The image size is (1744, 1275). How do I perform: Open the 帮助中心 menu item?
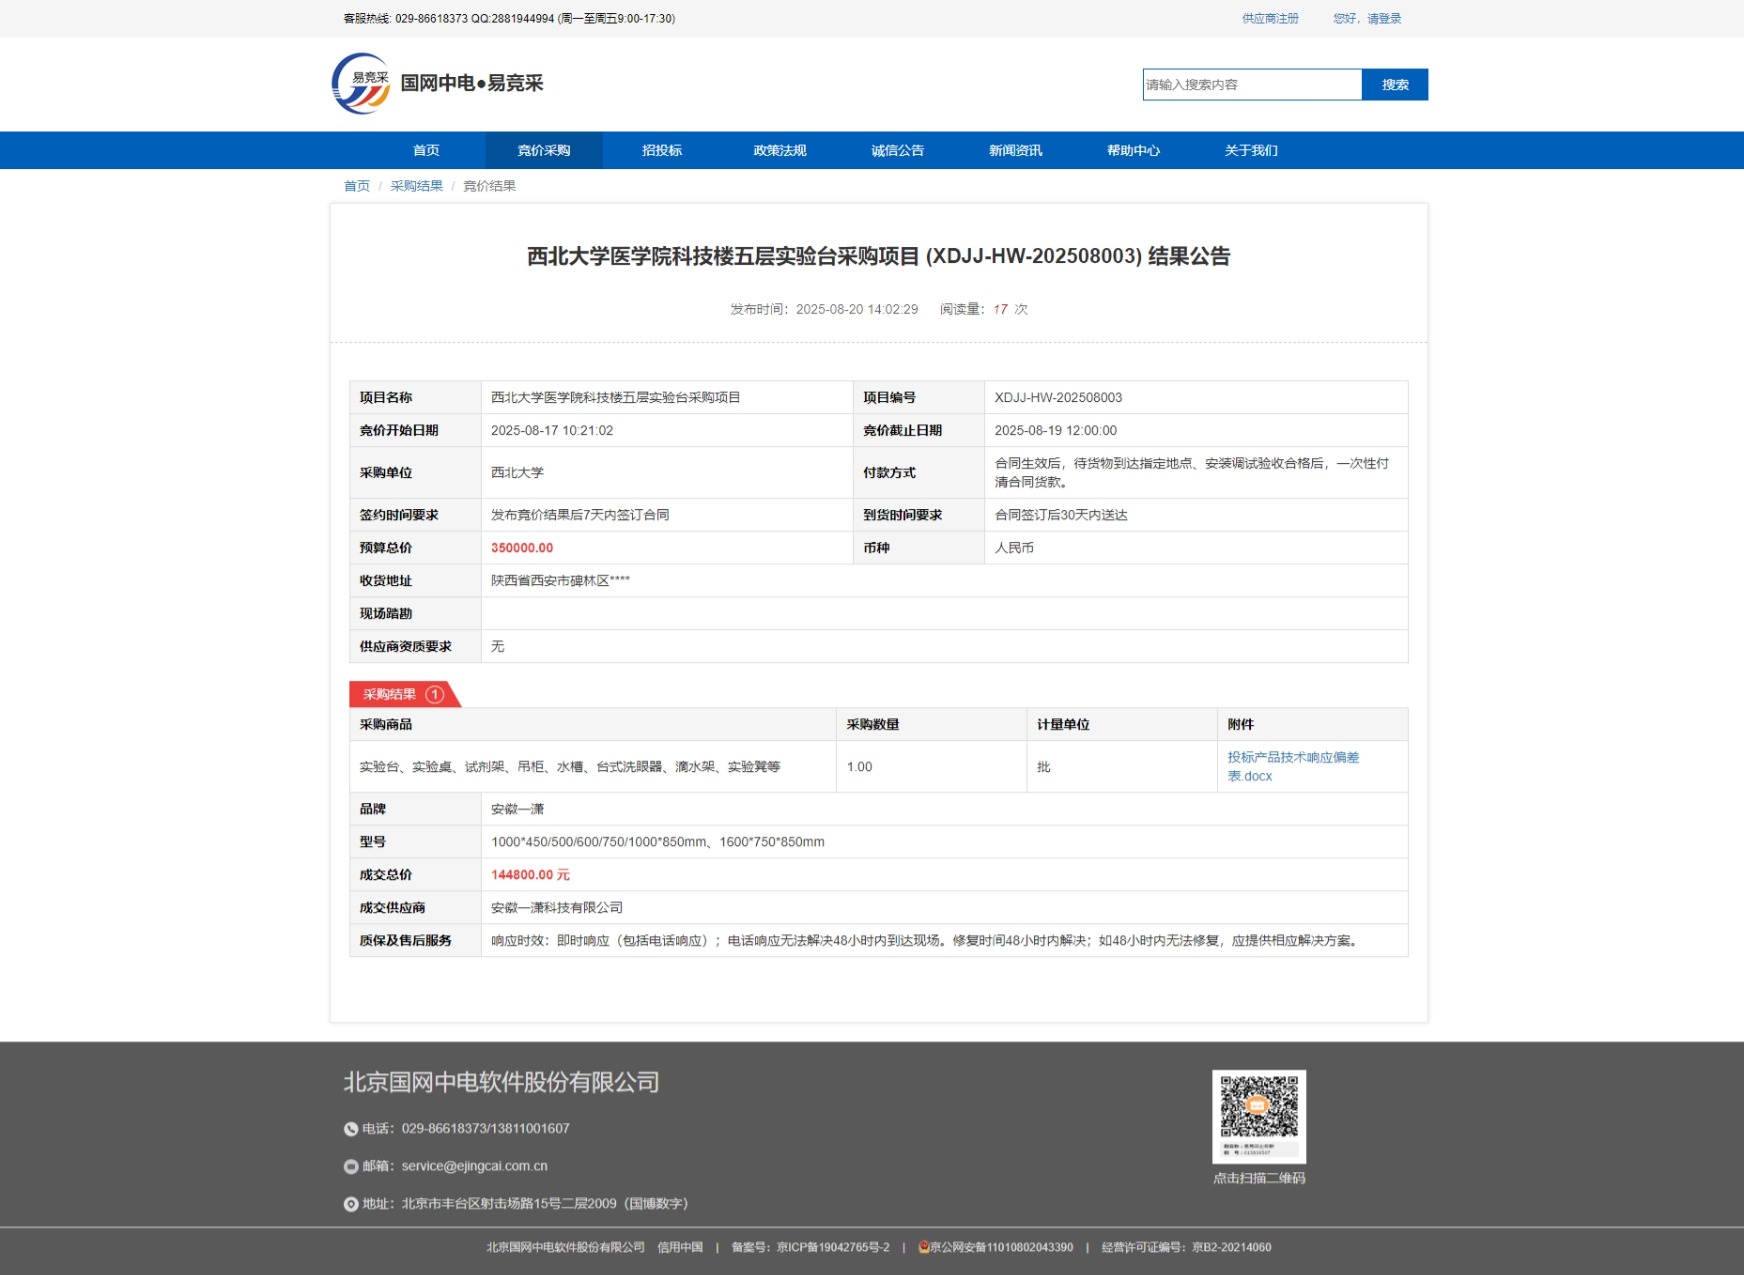(x=1133, y=151)
